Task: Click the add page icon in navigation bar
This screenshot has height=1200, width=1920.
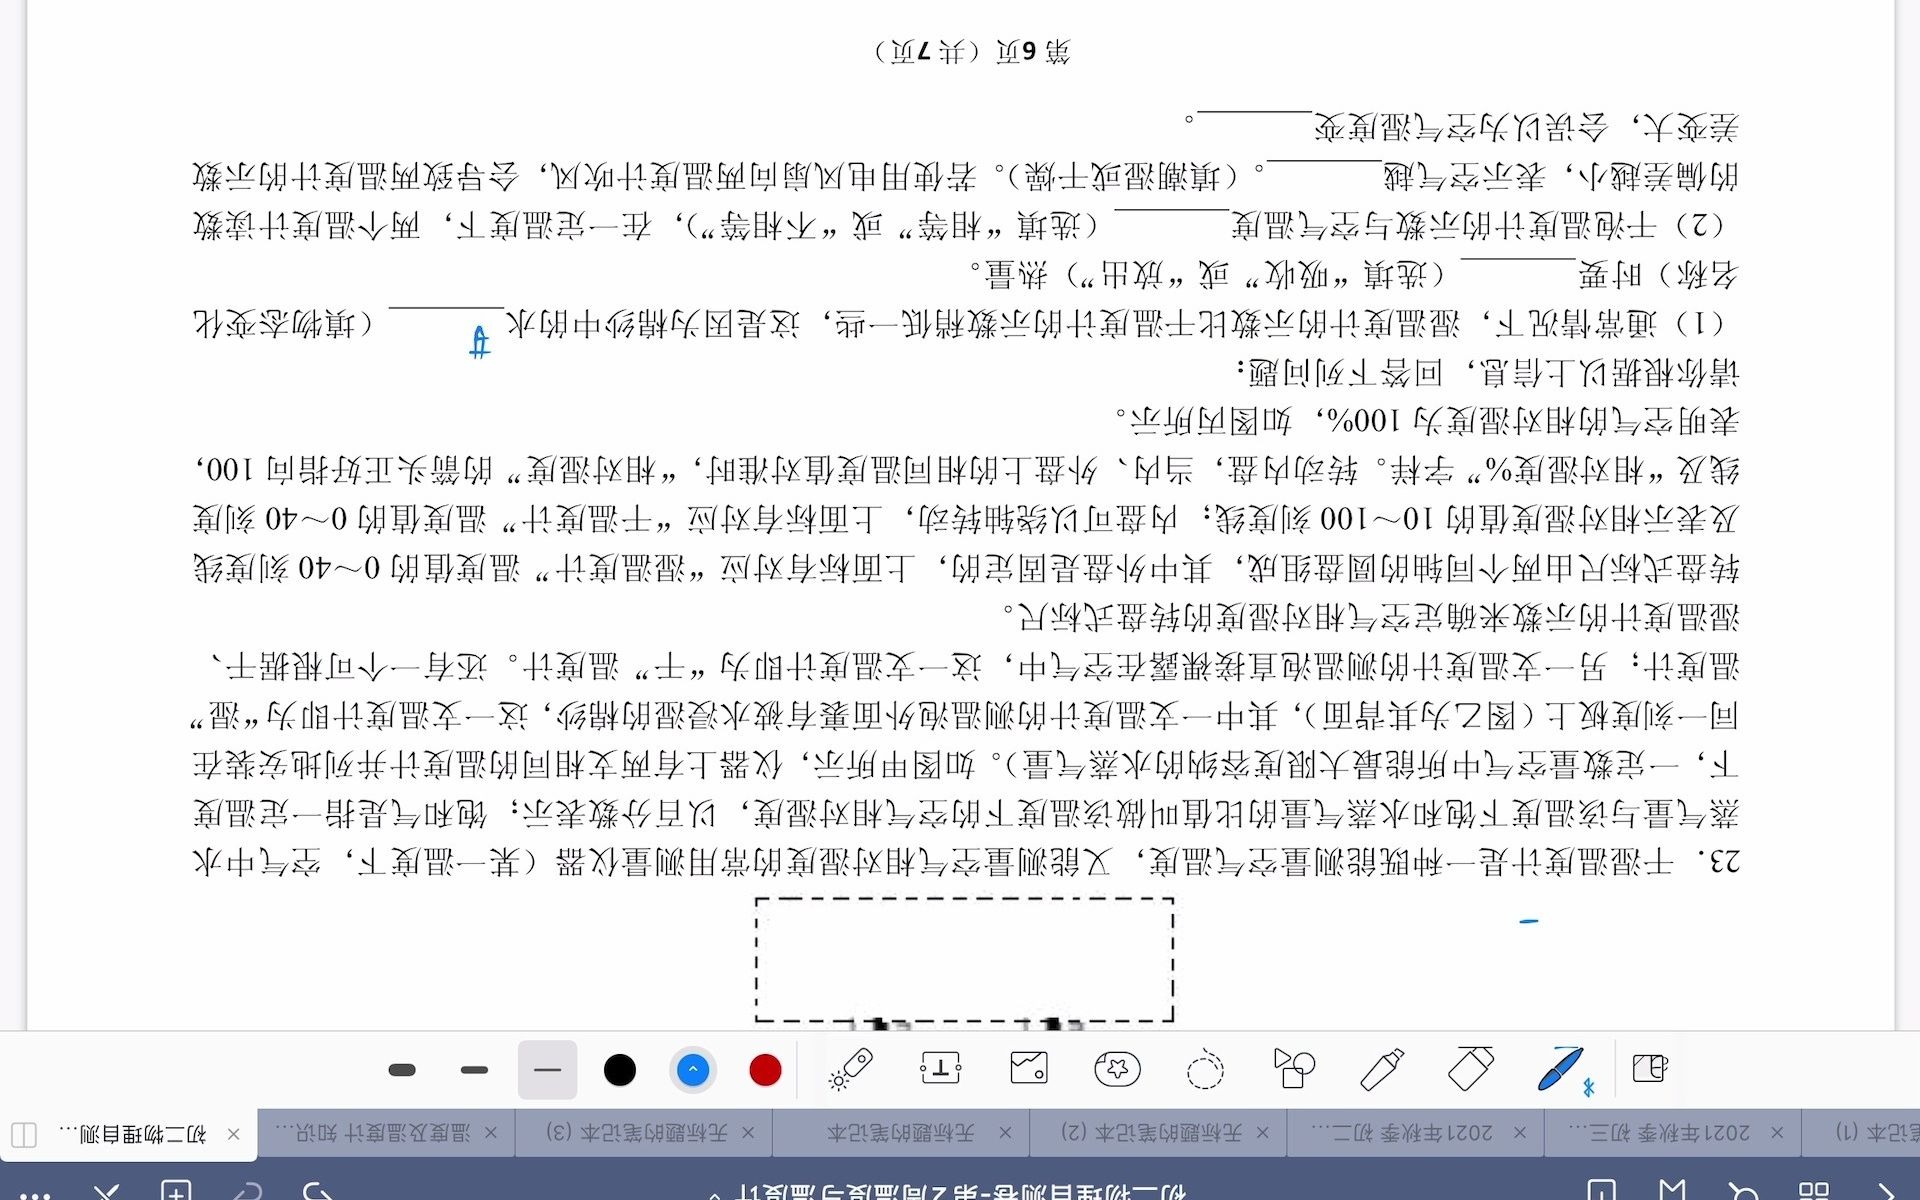Action: coord(176,1190)
